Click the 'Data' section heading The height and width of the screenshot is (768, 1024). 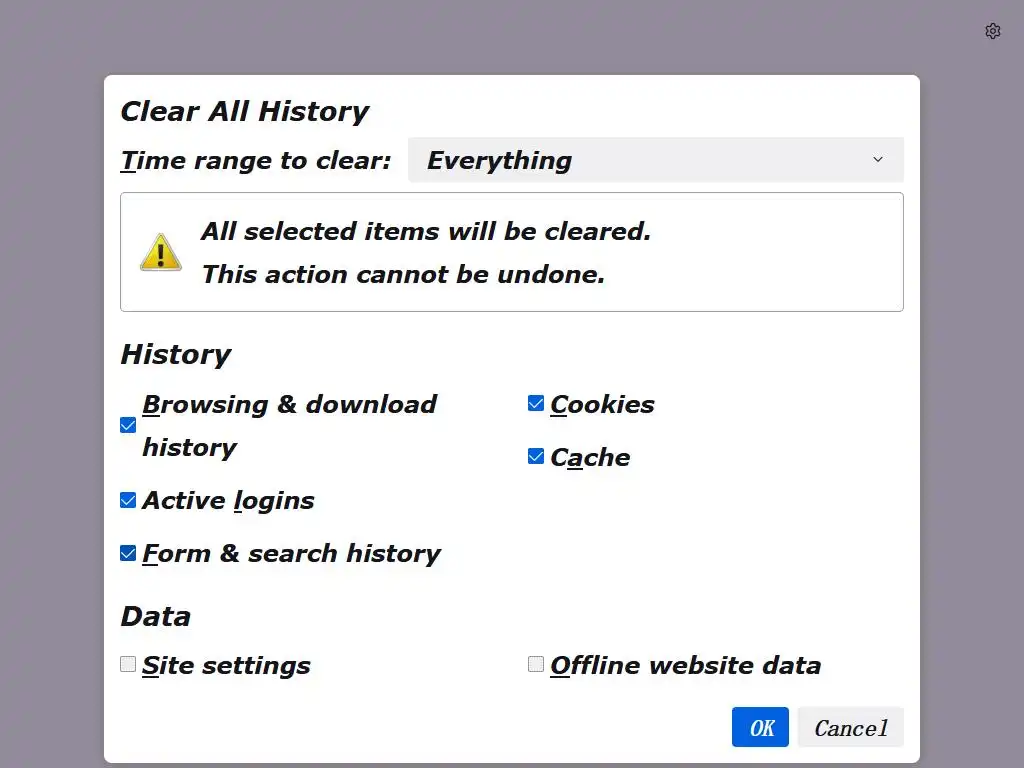coord(155,616)
